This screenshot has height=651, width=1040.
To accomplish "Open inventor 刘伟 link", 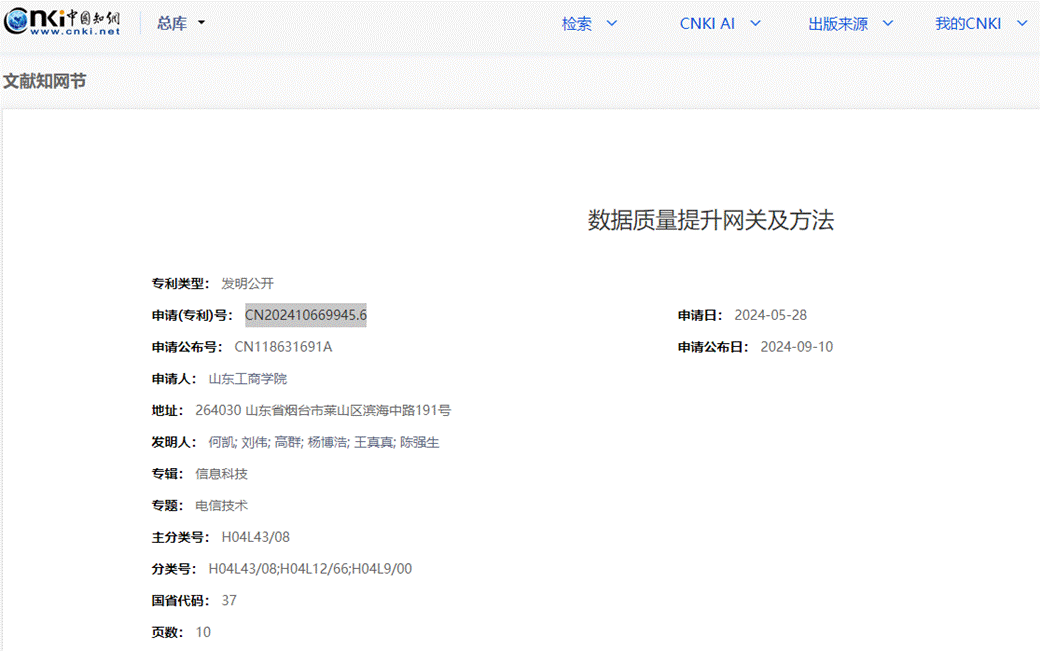I will [x=254, y=442].
